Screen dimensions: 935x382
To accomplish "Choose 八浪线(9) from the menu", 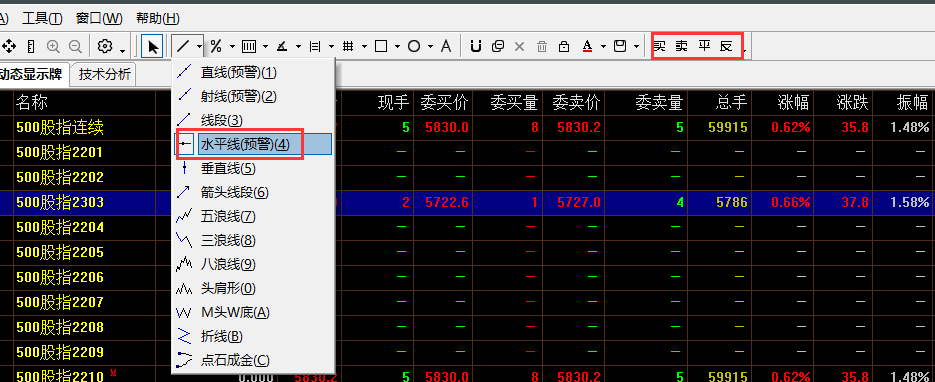I will [x=253, y=264].
